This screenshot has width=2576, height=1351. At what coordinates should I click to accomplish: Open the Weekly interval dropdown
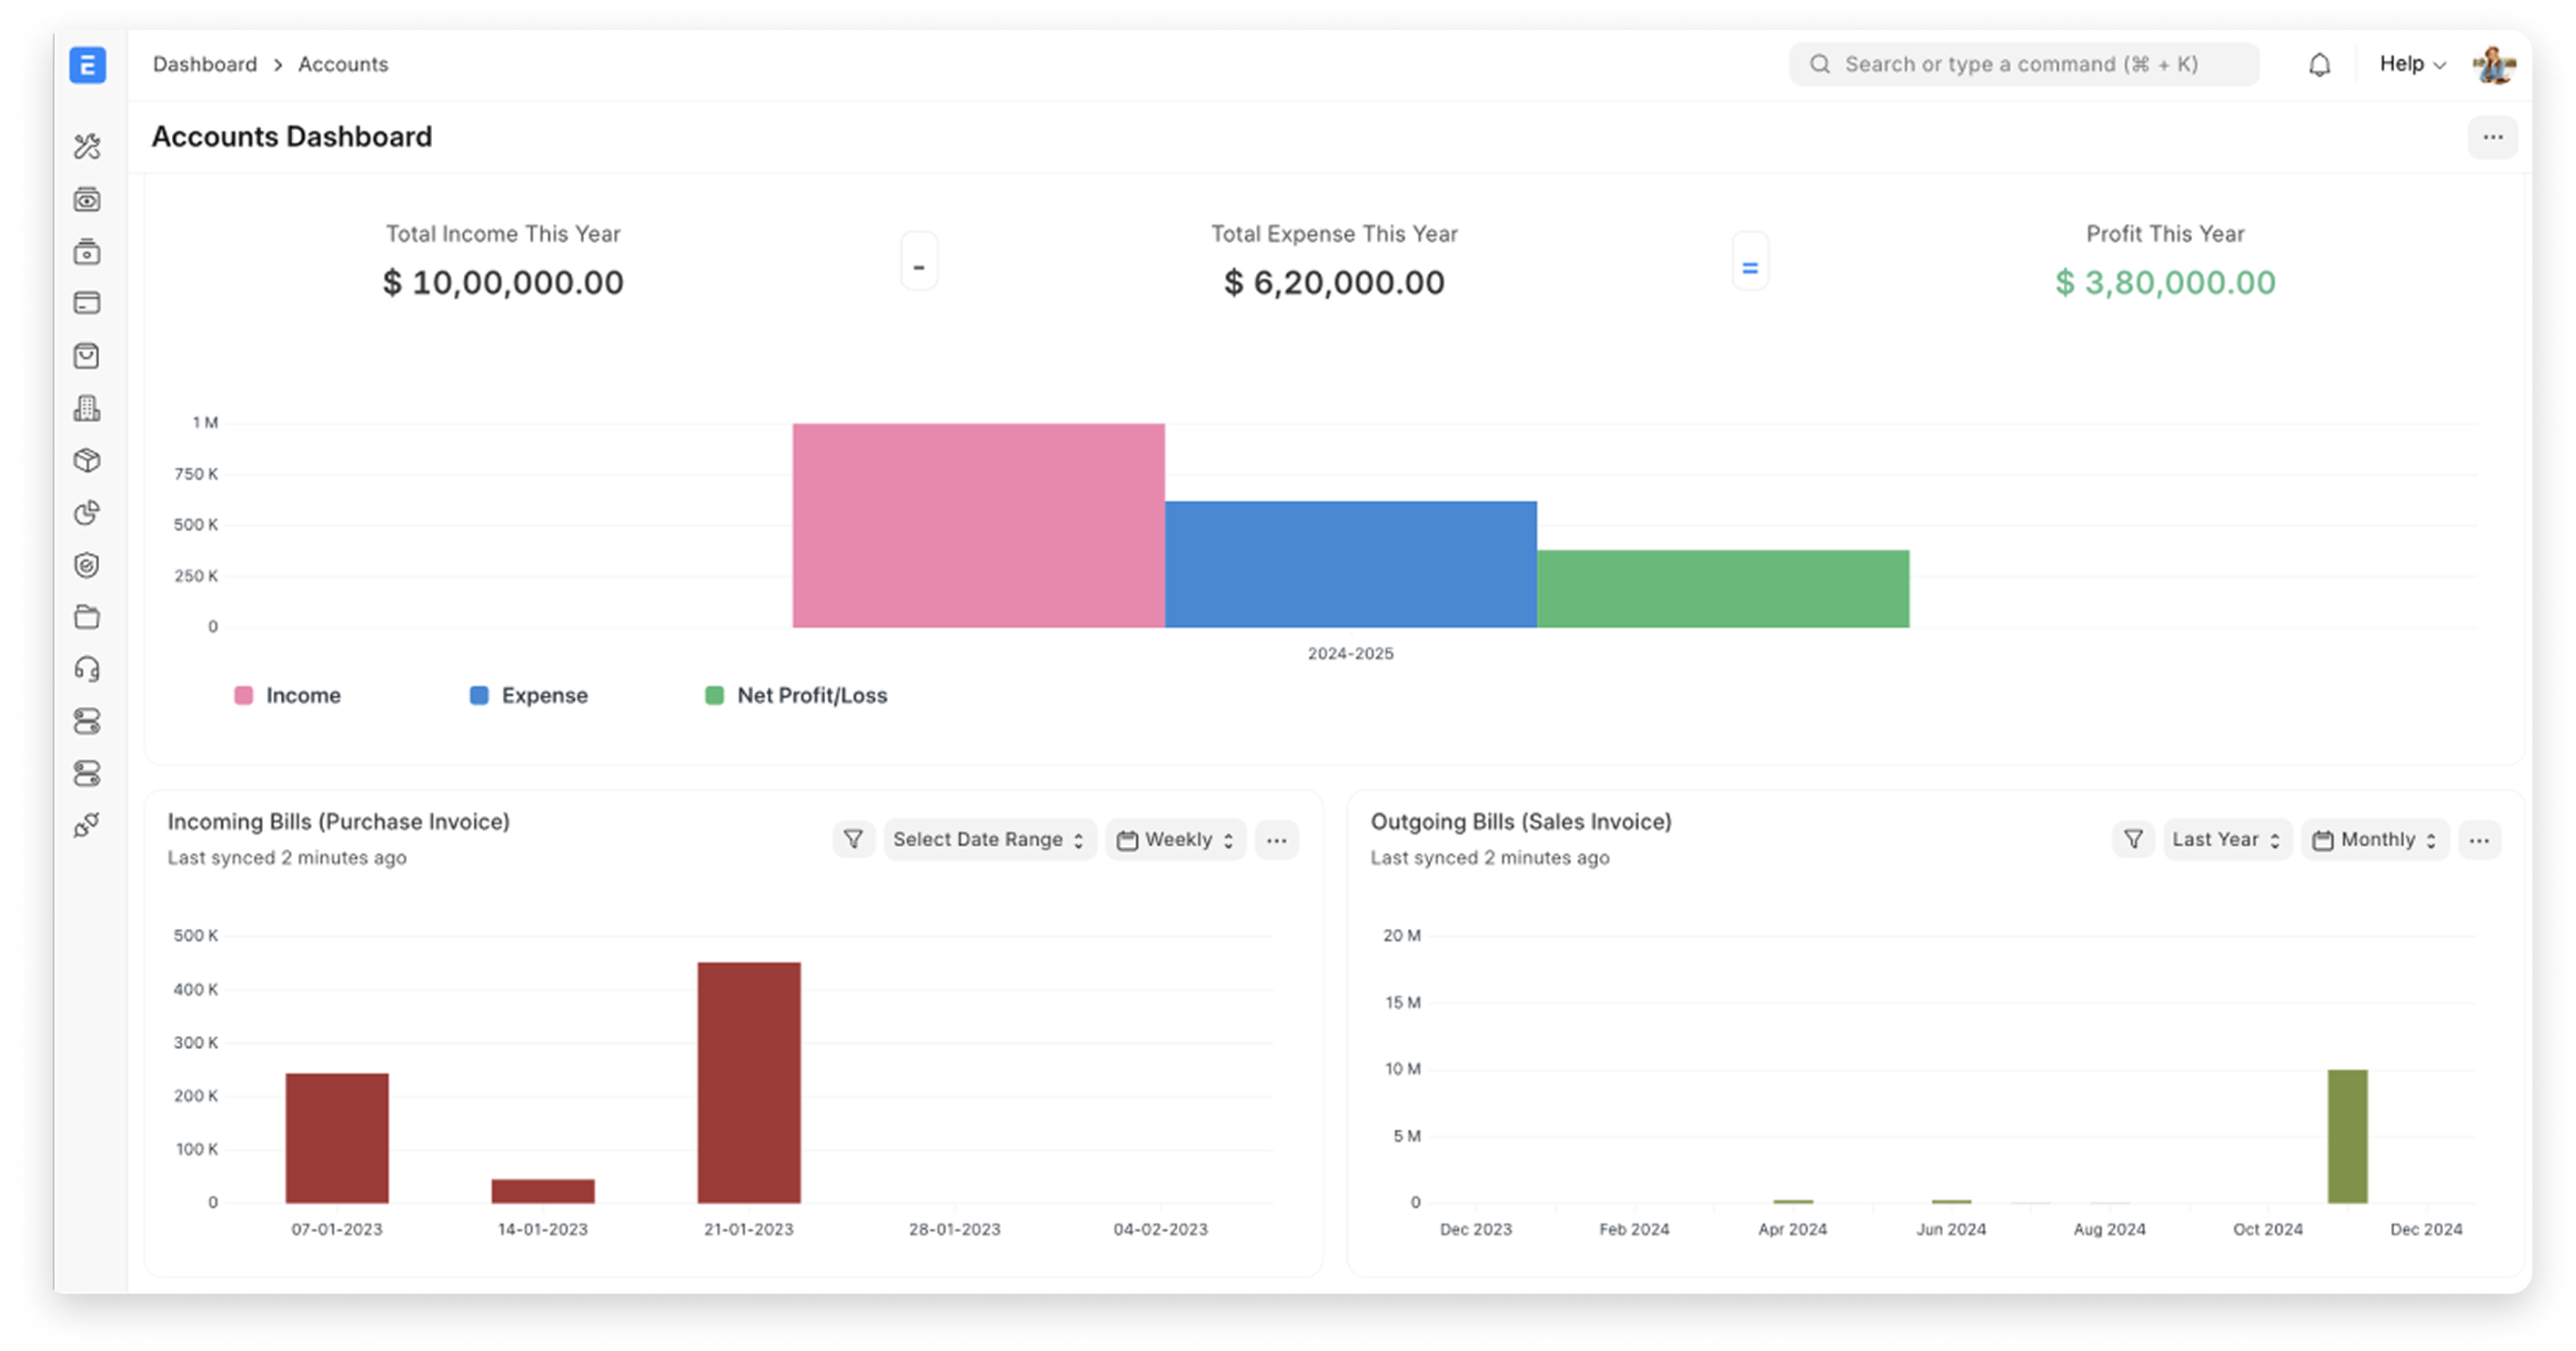click(x=1175, y=839)
